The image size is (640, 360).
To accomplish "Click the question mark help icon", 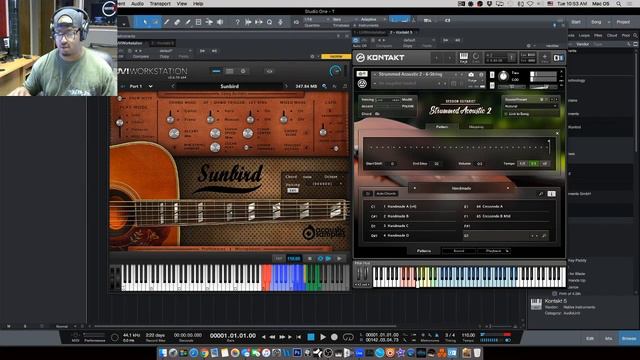I will 237,22.
